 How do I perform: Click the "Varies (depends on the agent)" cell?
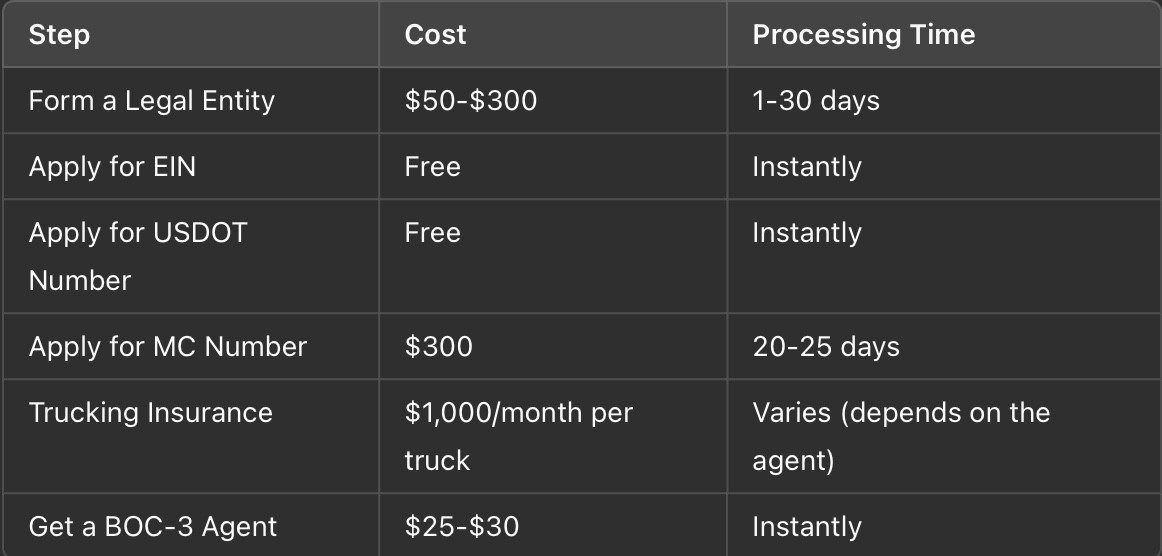901,436
